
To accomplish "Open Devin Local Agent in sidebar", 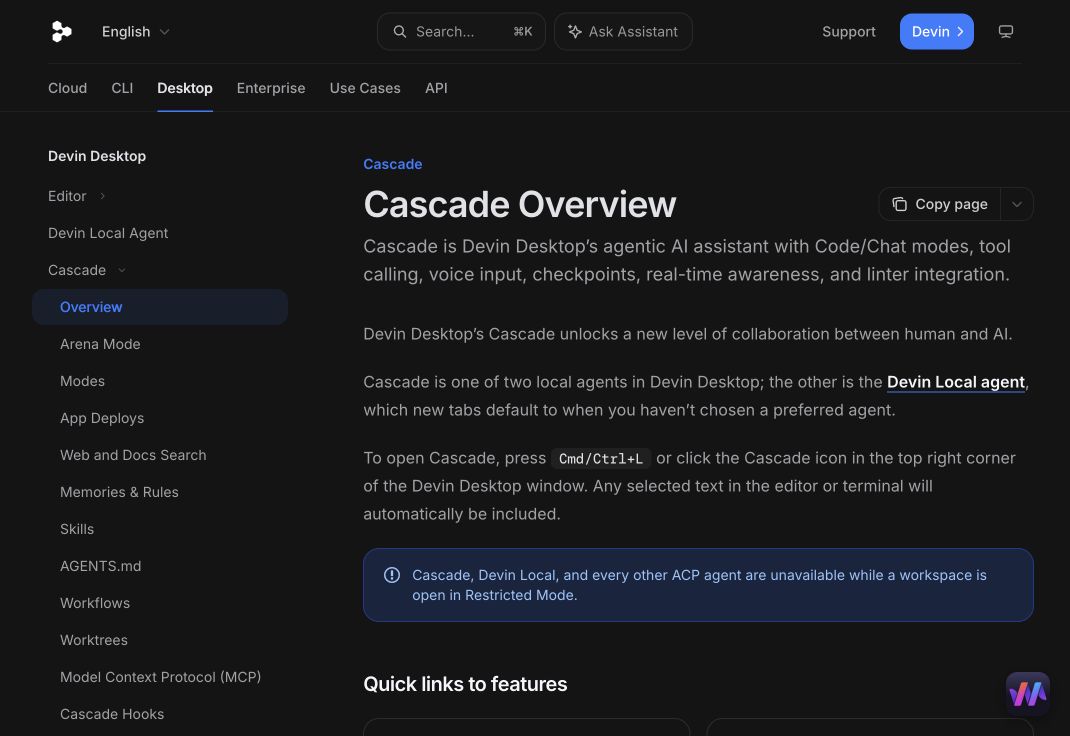I will coord(108,233).
